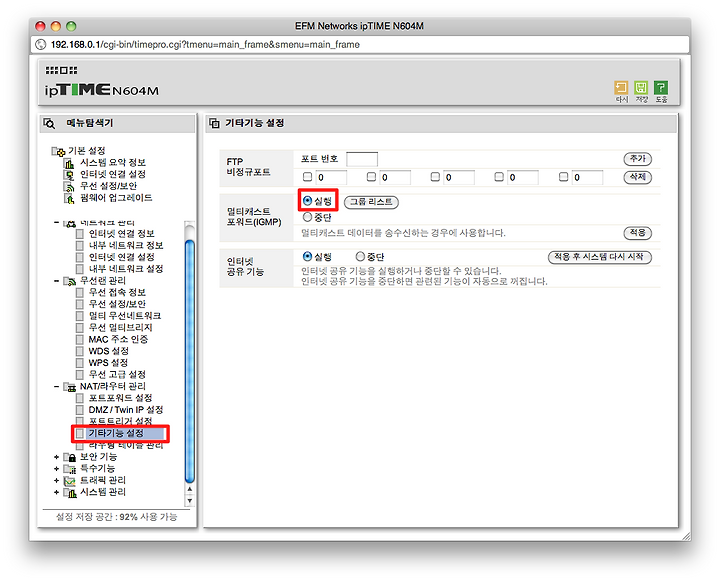
Task: Click the 메뉴탐색기 magnifier icon
Action: click(49, 123)
